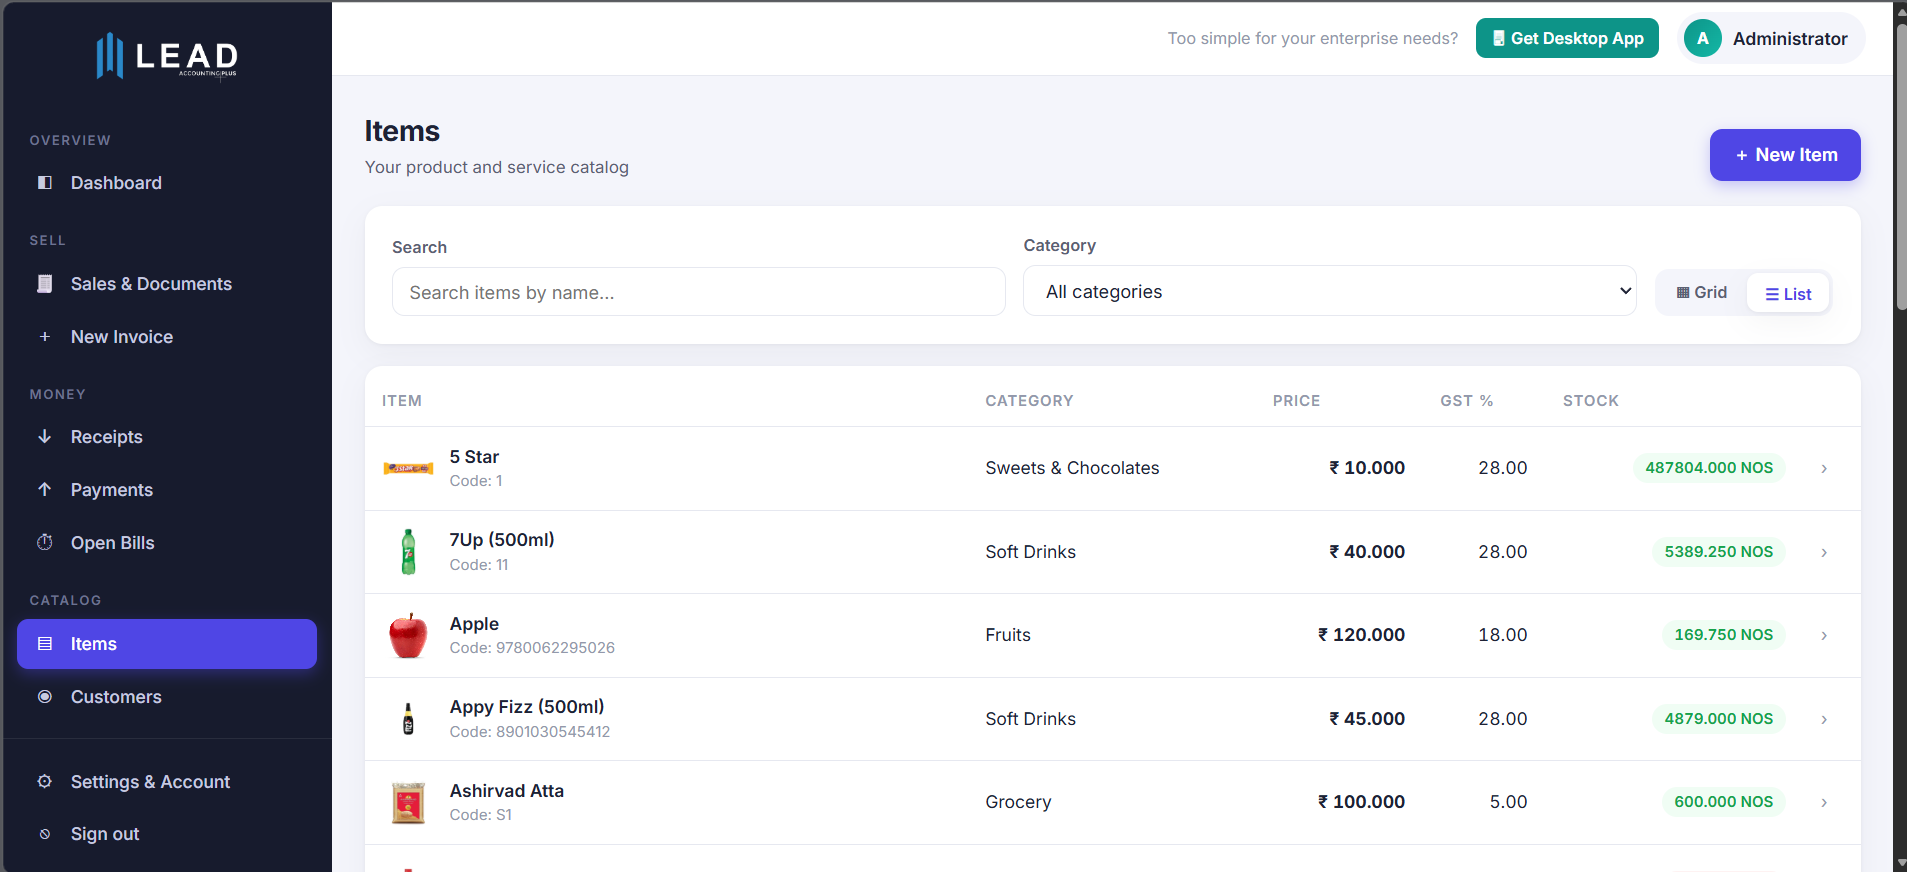Click the Customers circle icon
The height and width of the screenshot is (872, 1907).
[45, 697]
